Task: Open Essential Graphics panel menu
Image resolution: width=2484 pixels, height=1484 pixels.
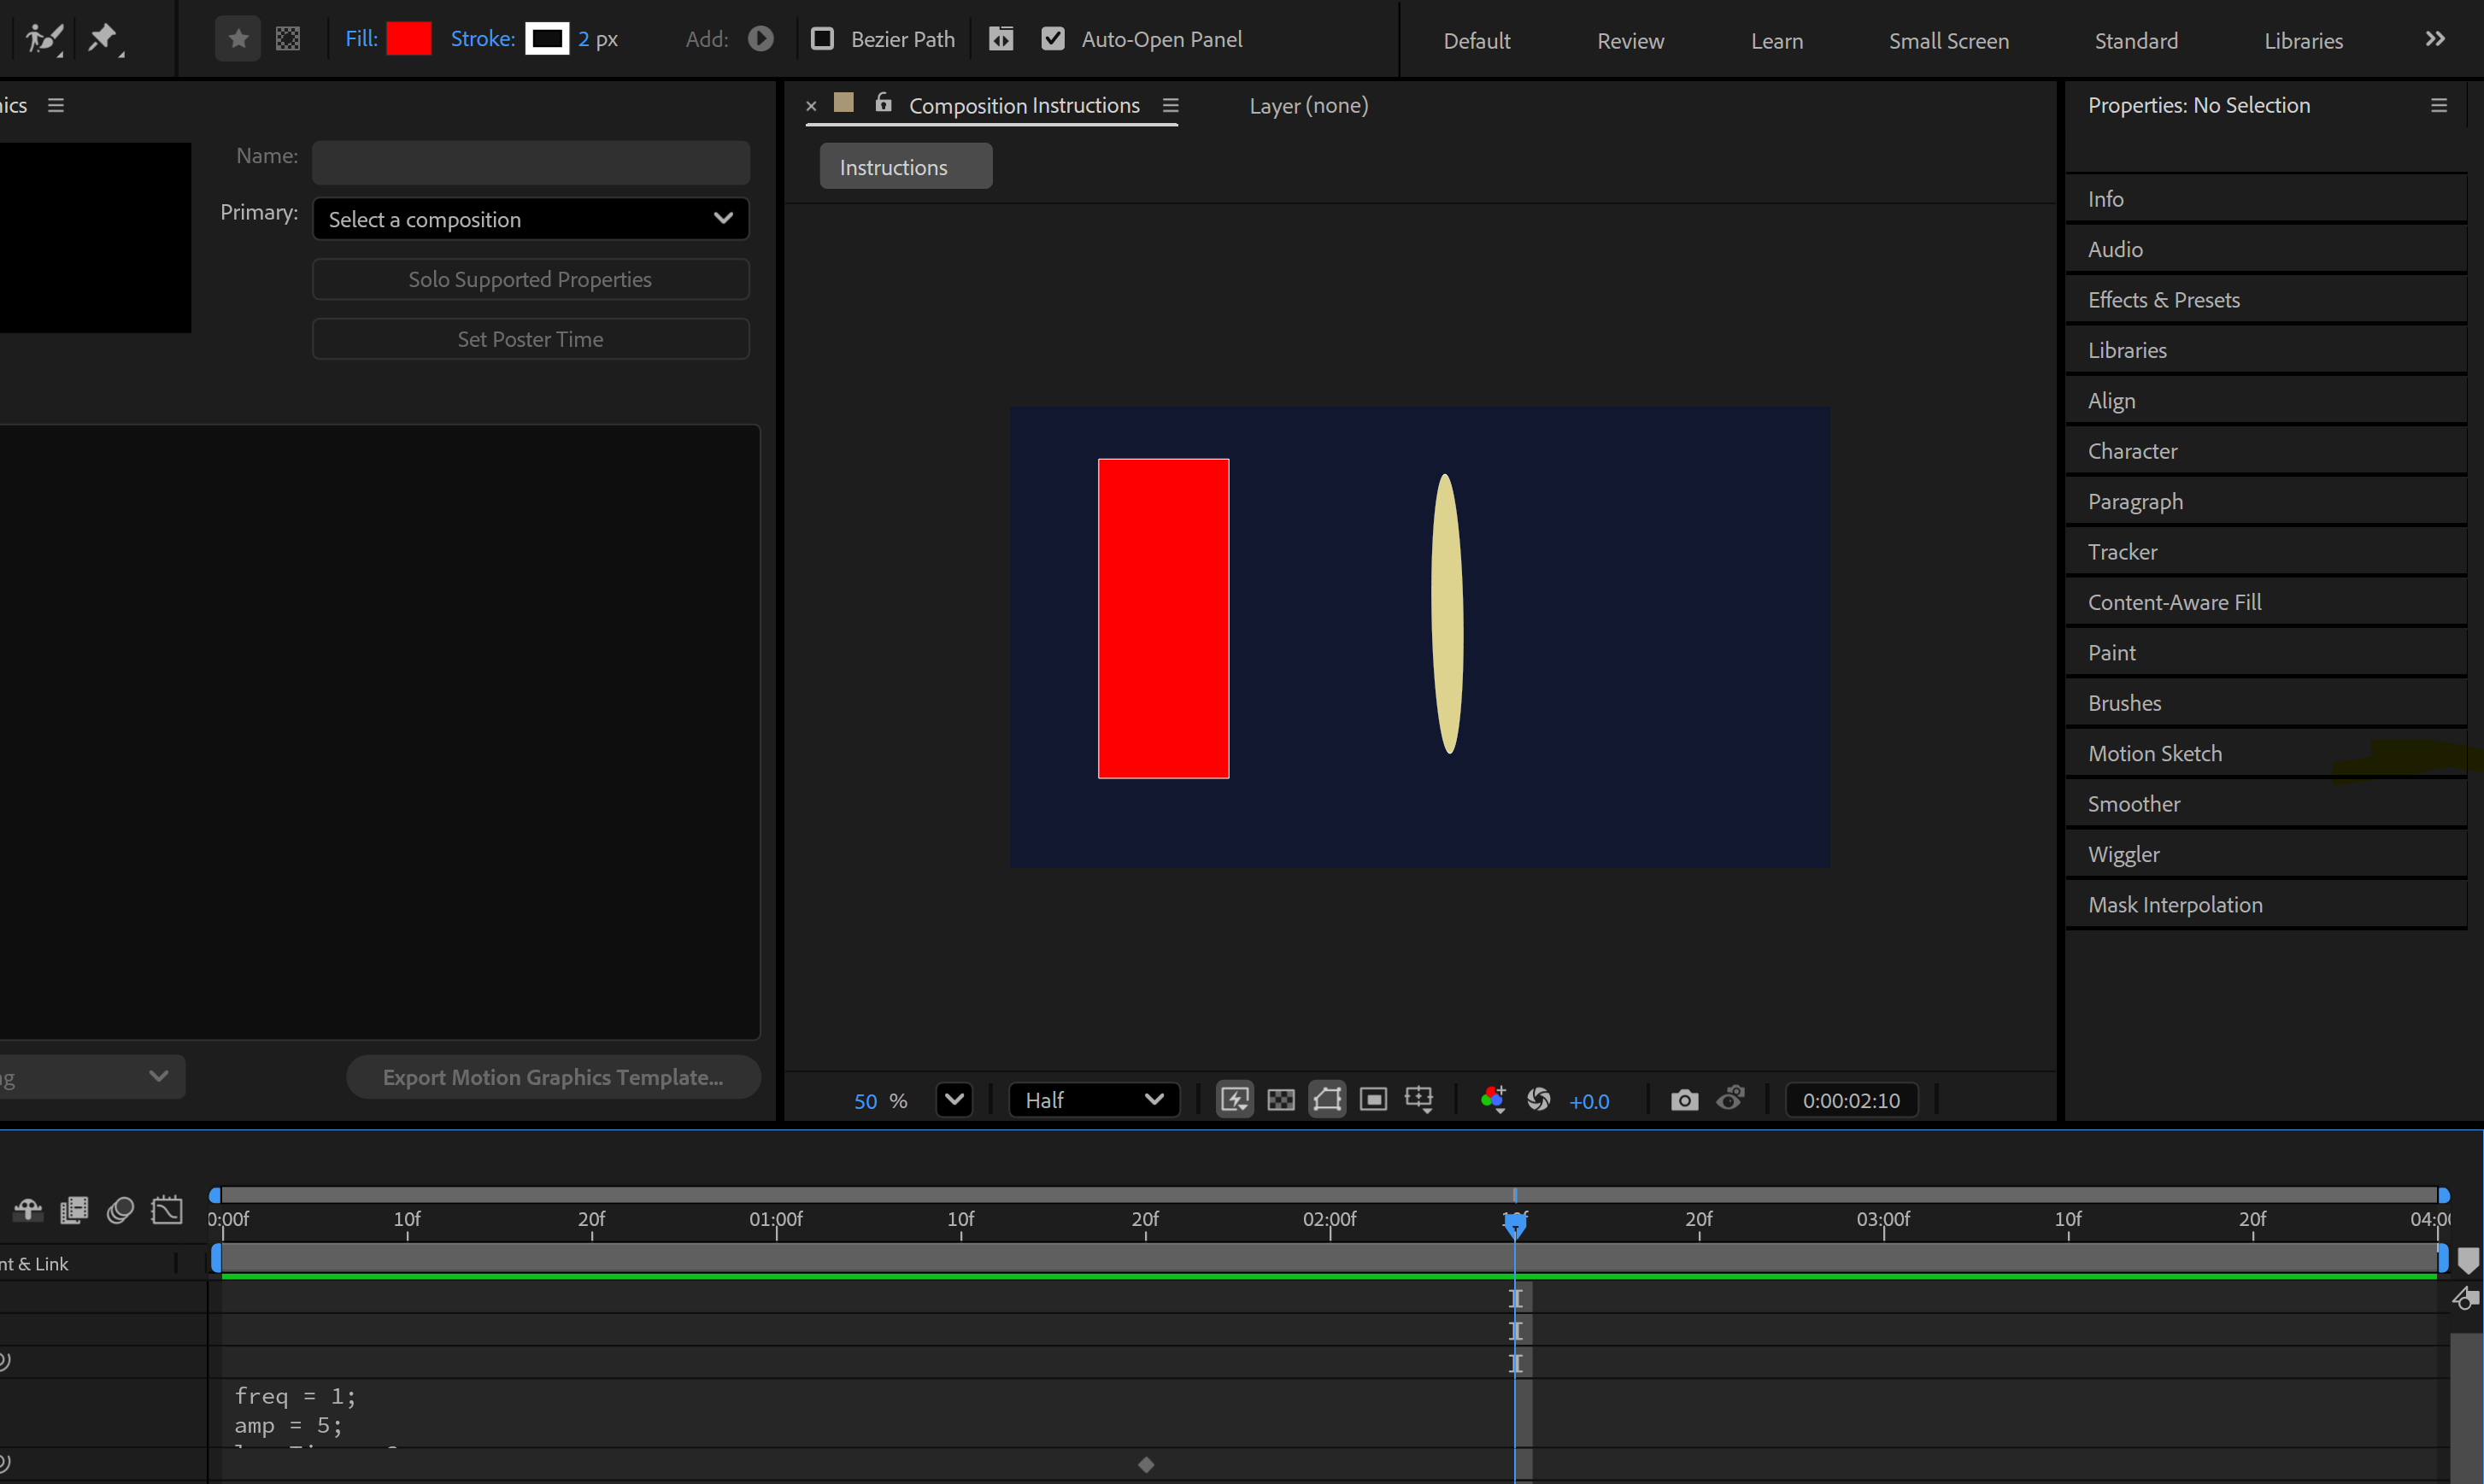Action: point(56,105)
